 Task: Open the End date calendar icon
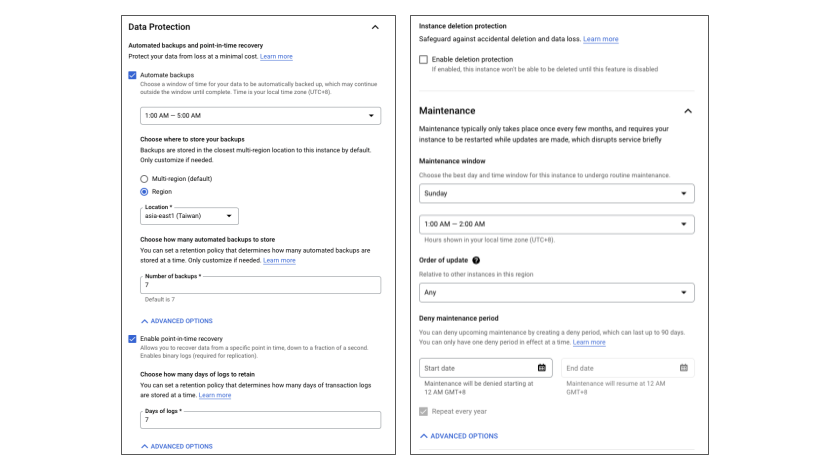(683, 368)
